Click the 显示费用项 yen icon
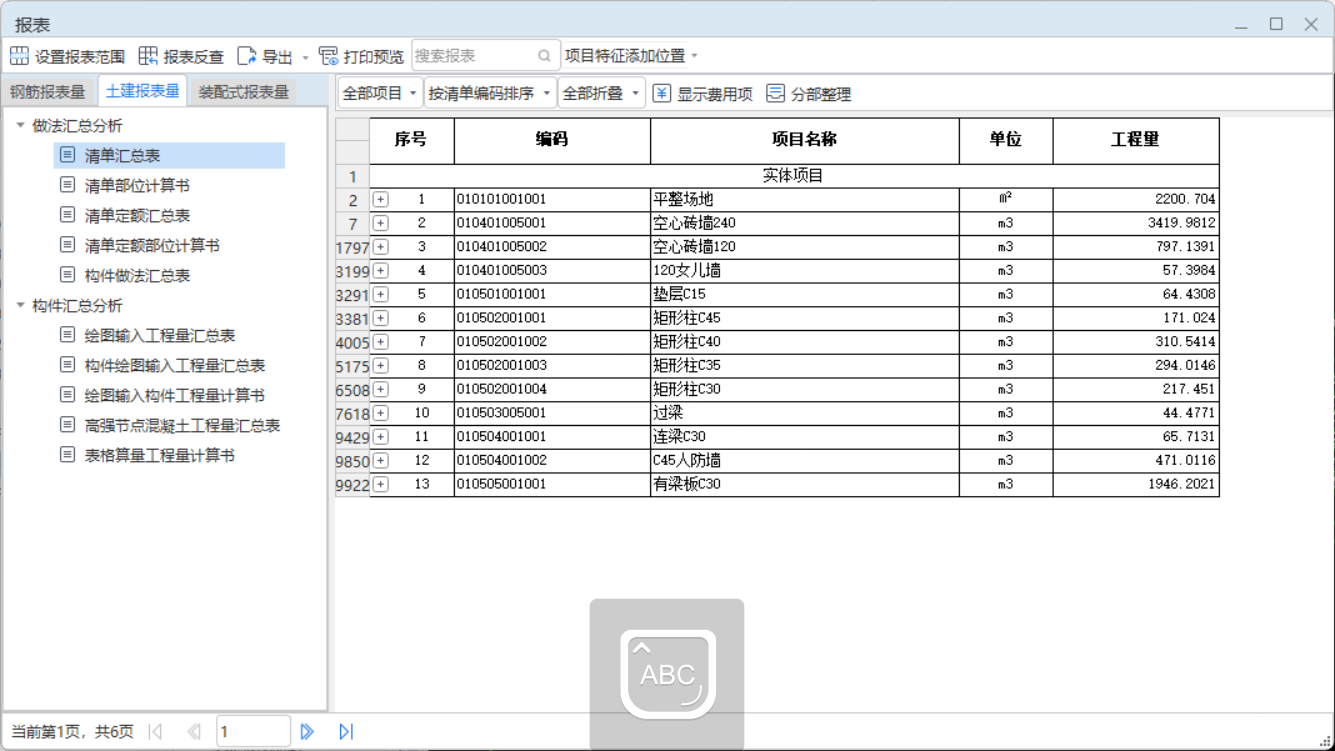 pos(662,93)
